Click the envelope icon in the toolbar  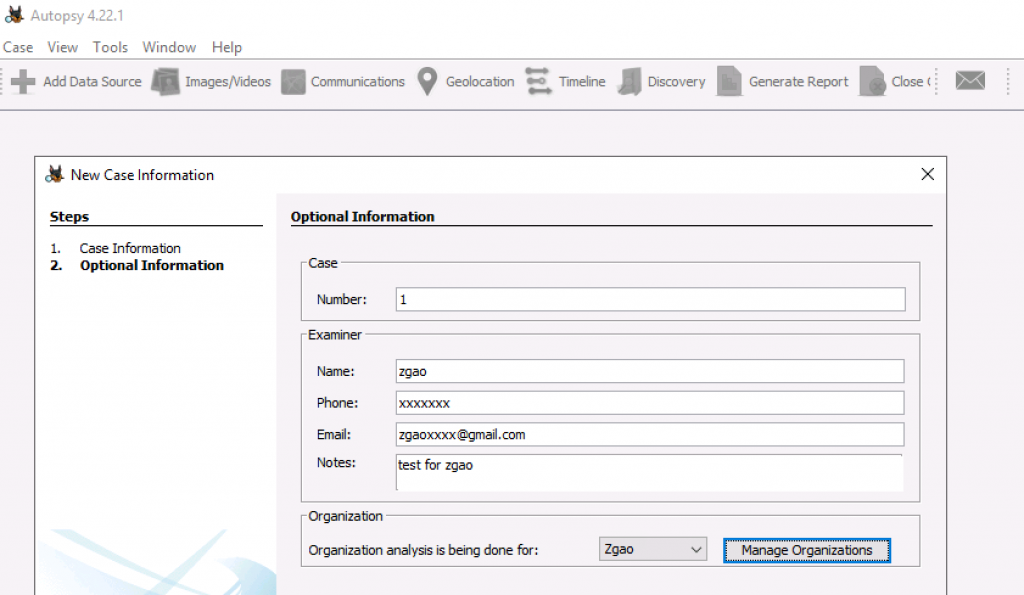click(x=970, y=81)
